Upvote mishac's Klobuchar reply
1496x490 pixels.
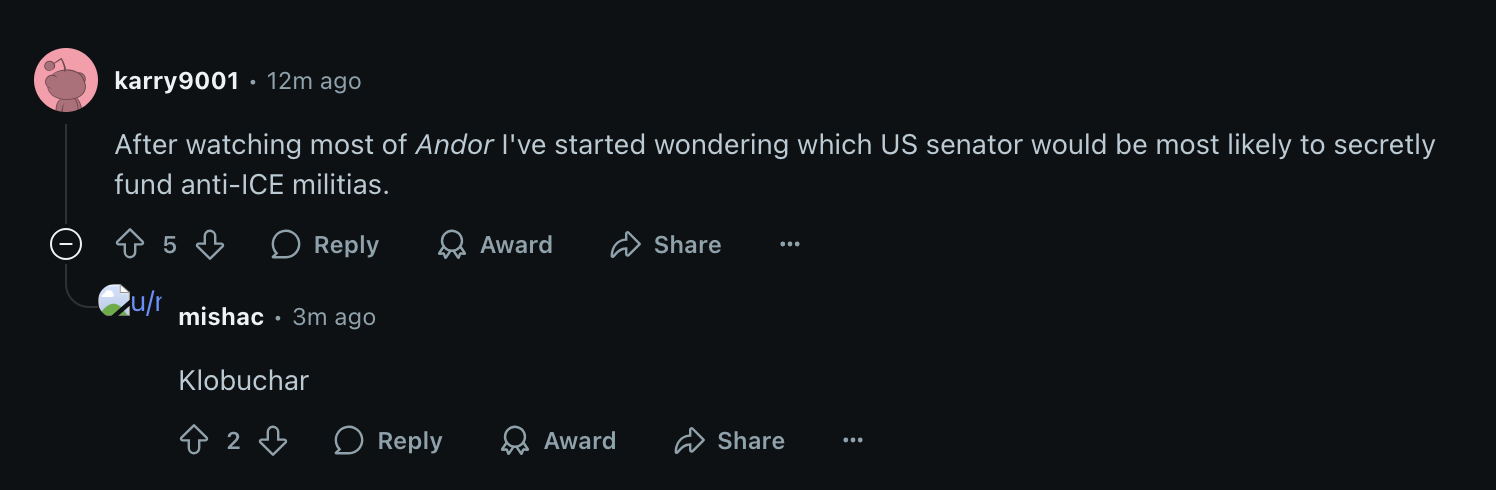coord(194,441)
